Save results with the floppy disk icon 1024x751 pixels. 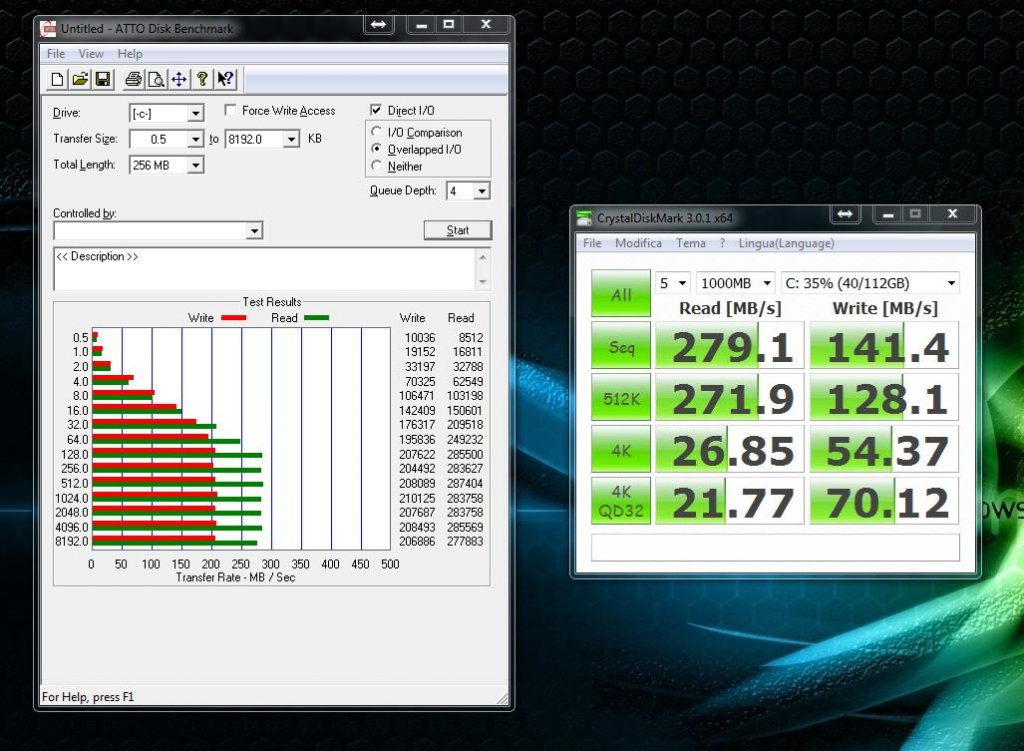(x=103, y=79)
